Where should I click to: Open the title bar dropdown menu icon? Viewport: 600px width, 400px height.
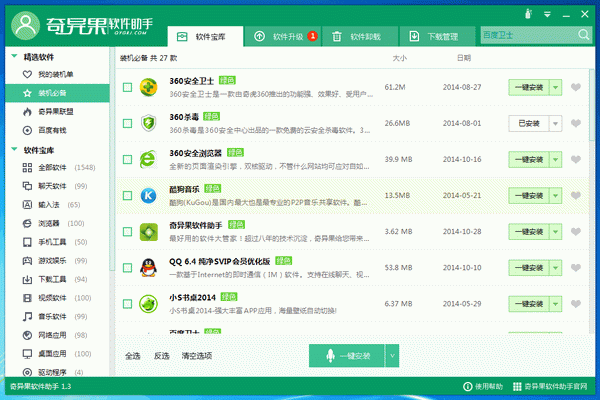547,15
